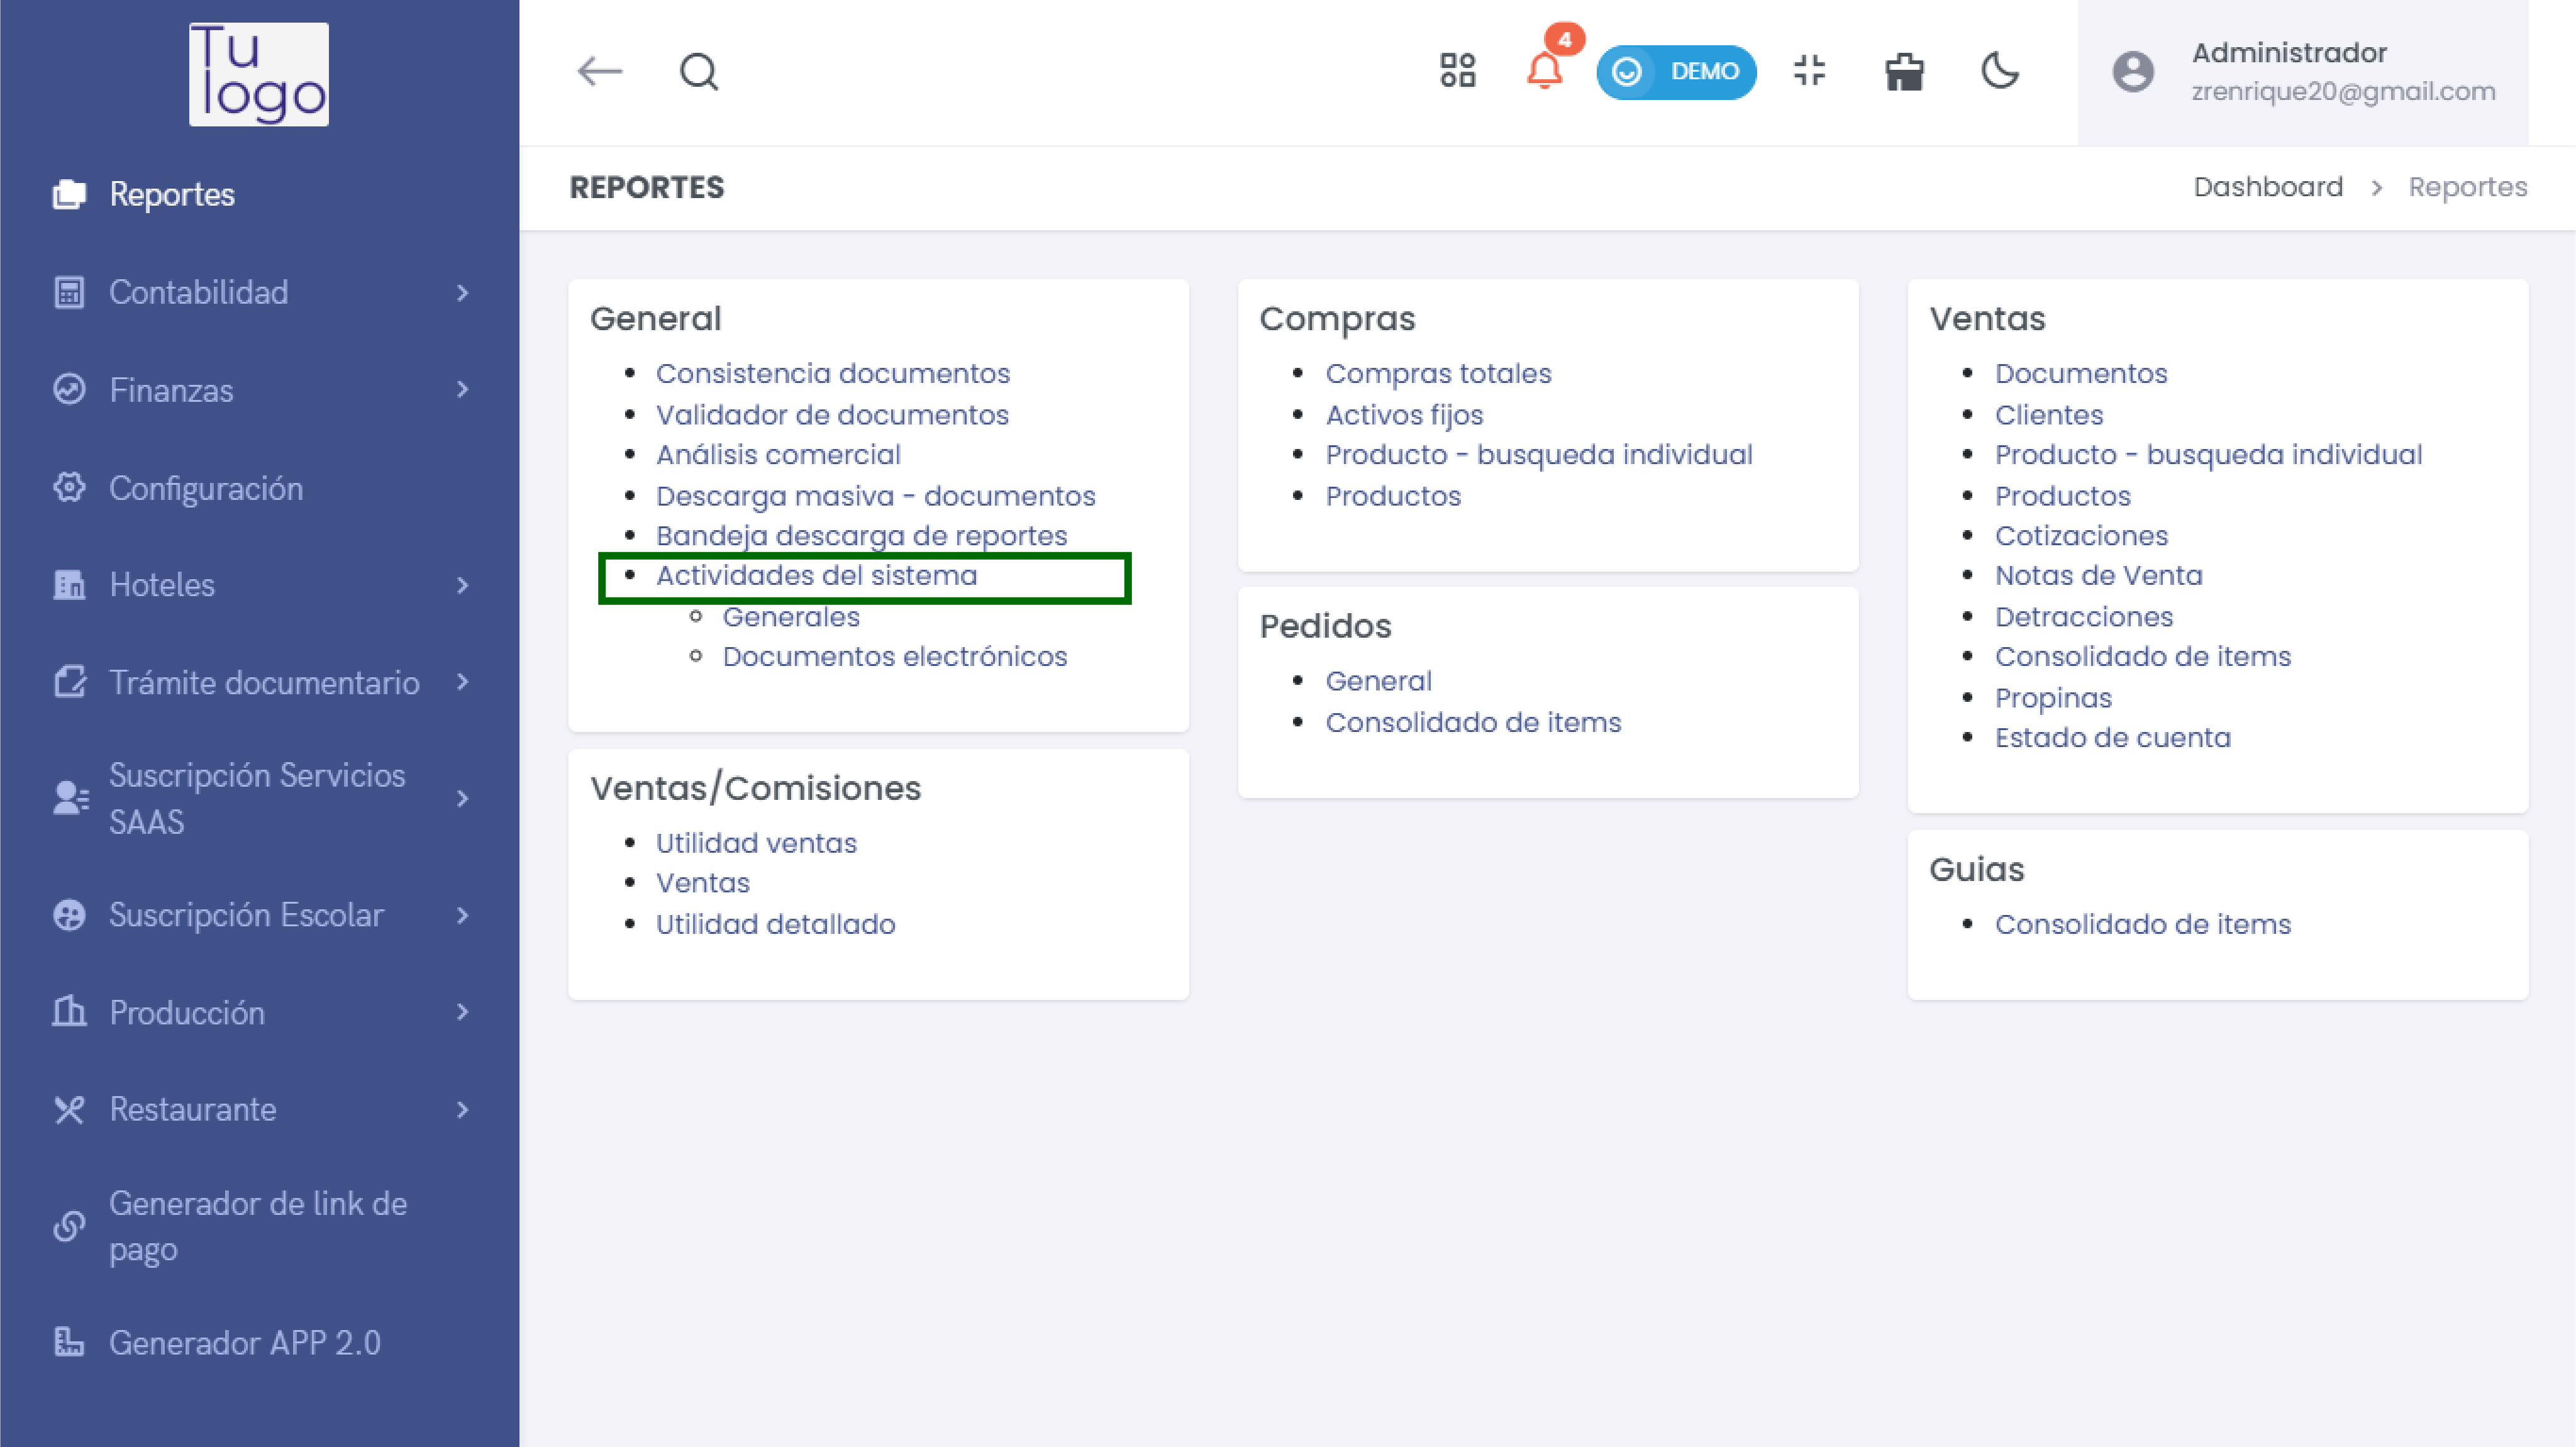Expand Suscripción Servicios SAAS chevron
This screenshot has width=2576, height=1447.
click(462, 798)
